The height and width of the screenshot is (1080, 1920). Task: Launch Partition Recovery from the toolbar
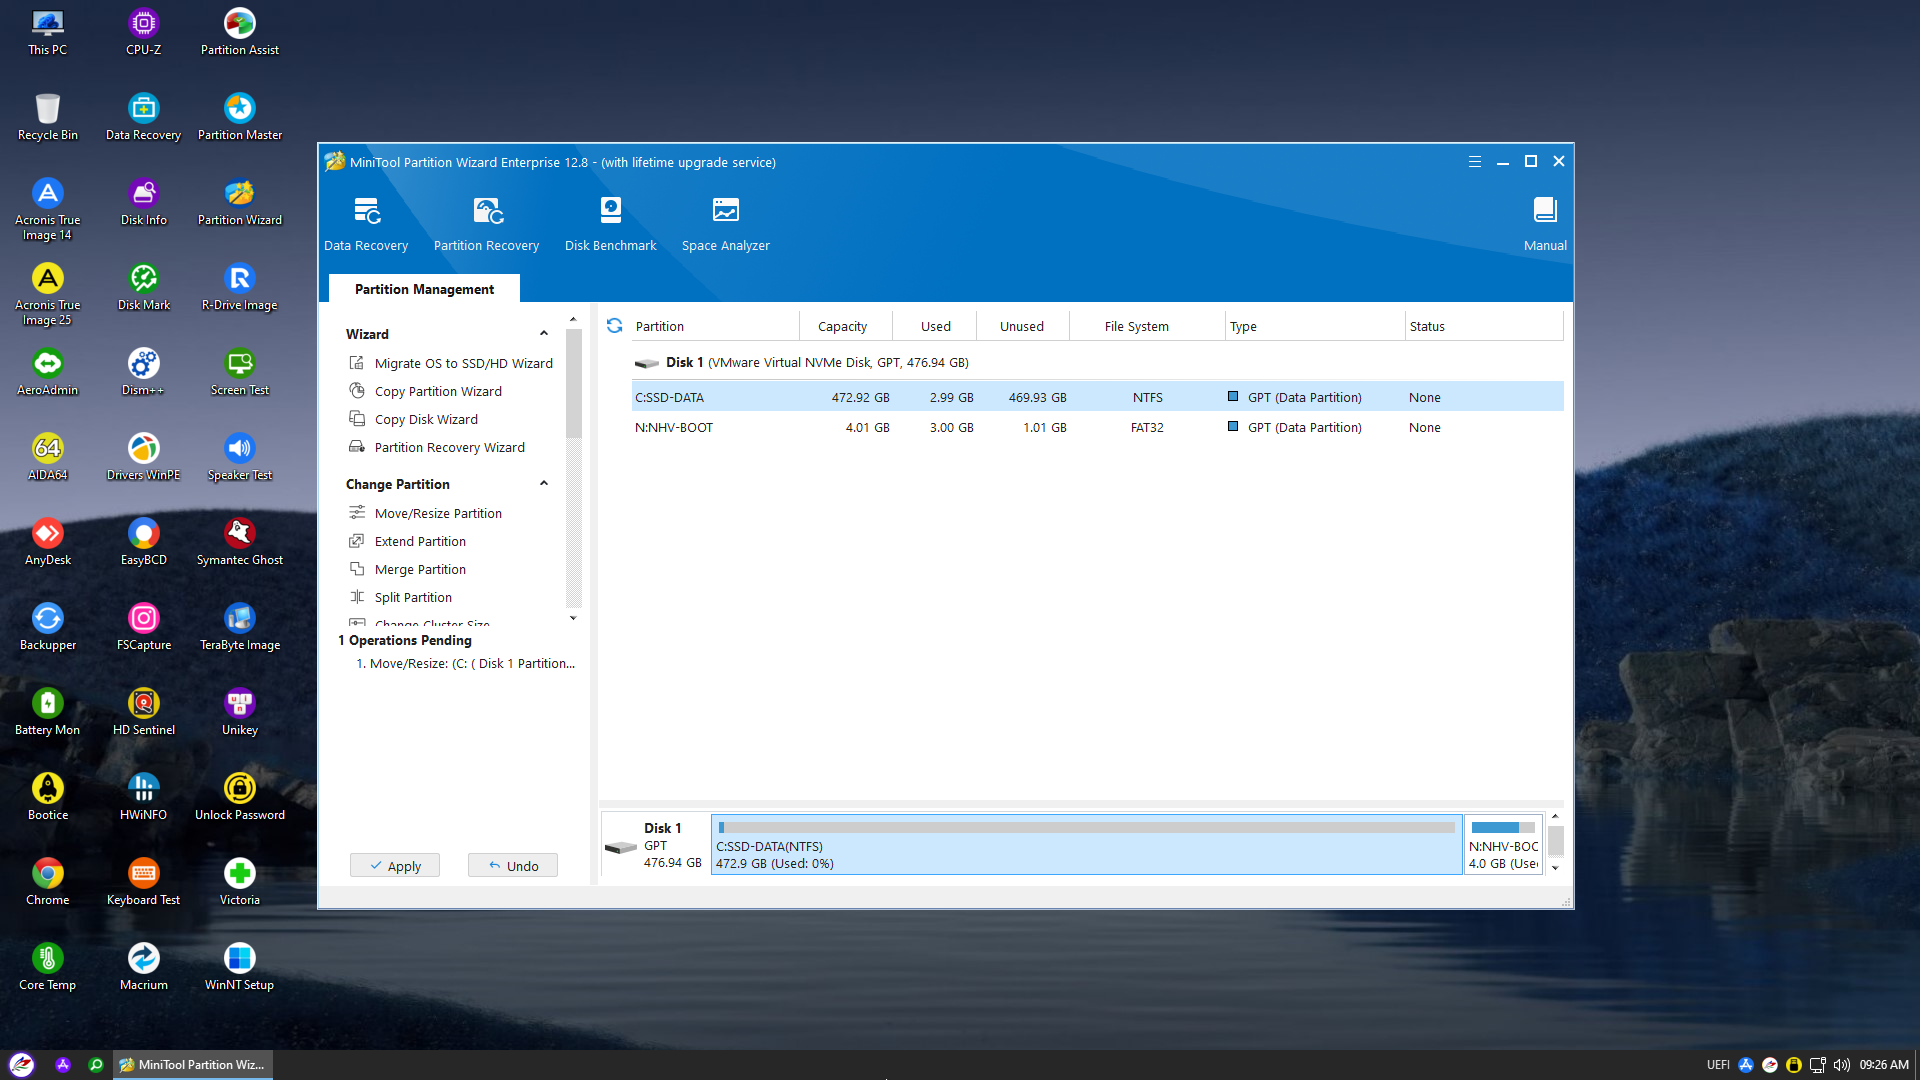(x=486, y=223)
